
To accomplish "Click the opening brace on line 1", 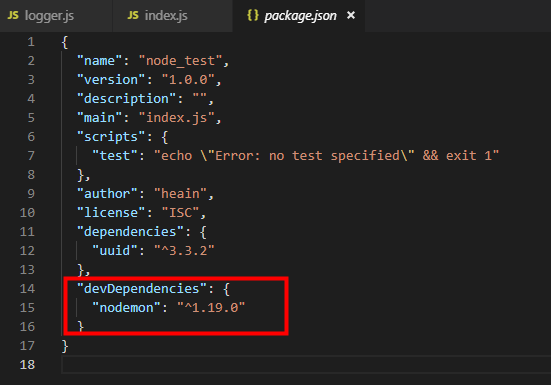I will [65, 42].
